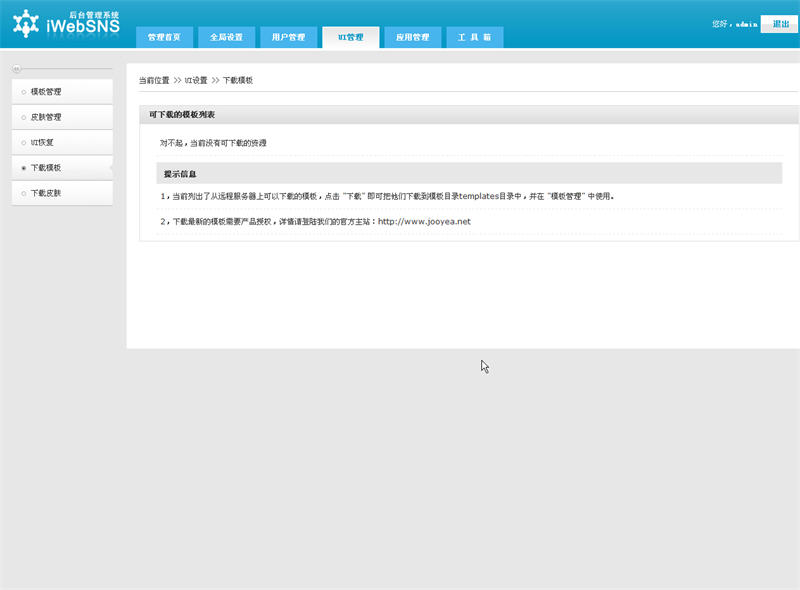The width and height of the screenshot is (800, 590).
Task: Click the 退出 logout button
Action: 780,24
